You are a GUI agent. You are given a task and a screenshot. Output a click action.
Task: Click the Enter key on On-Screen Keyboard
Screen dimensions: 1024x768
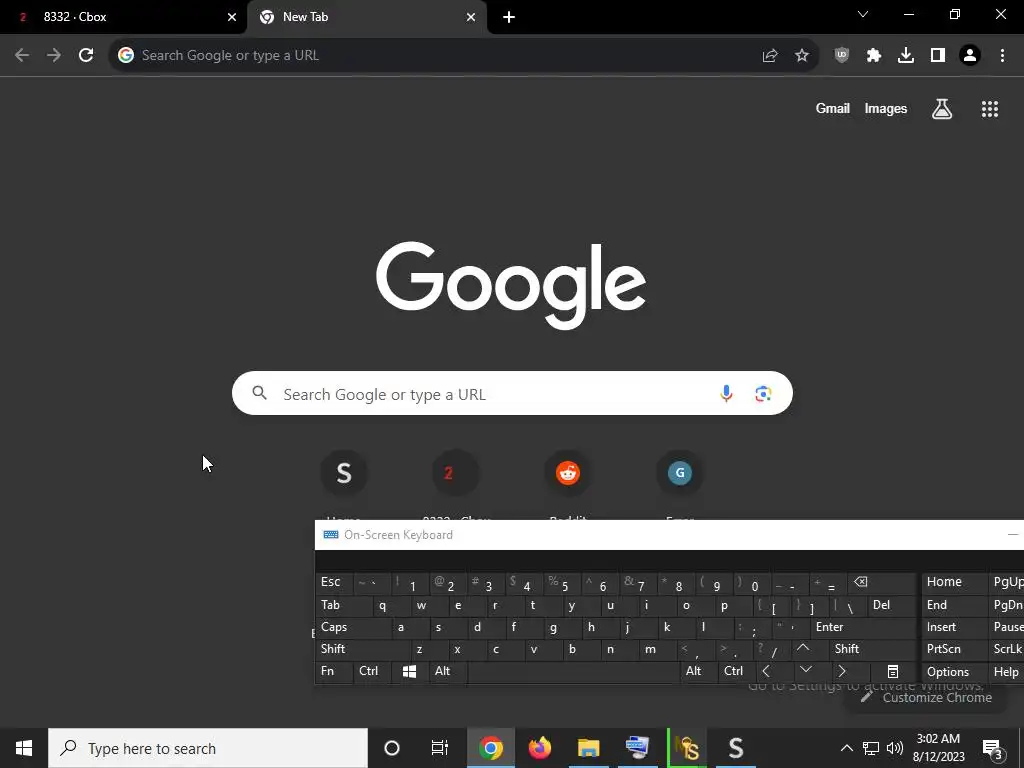tap(863, 627)
